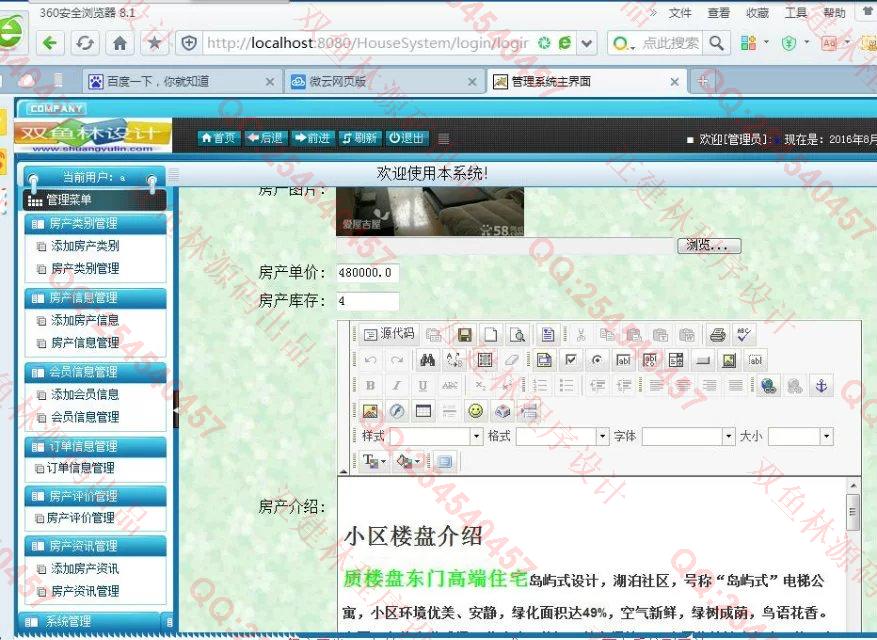Run spell check via ABC checkmark icon
The image size is (877, 640).
click(744, 335)
